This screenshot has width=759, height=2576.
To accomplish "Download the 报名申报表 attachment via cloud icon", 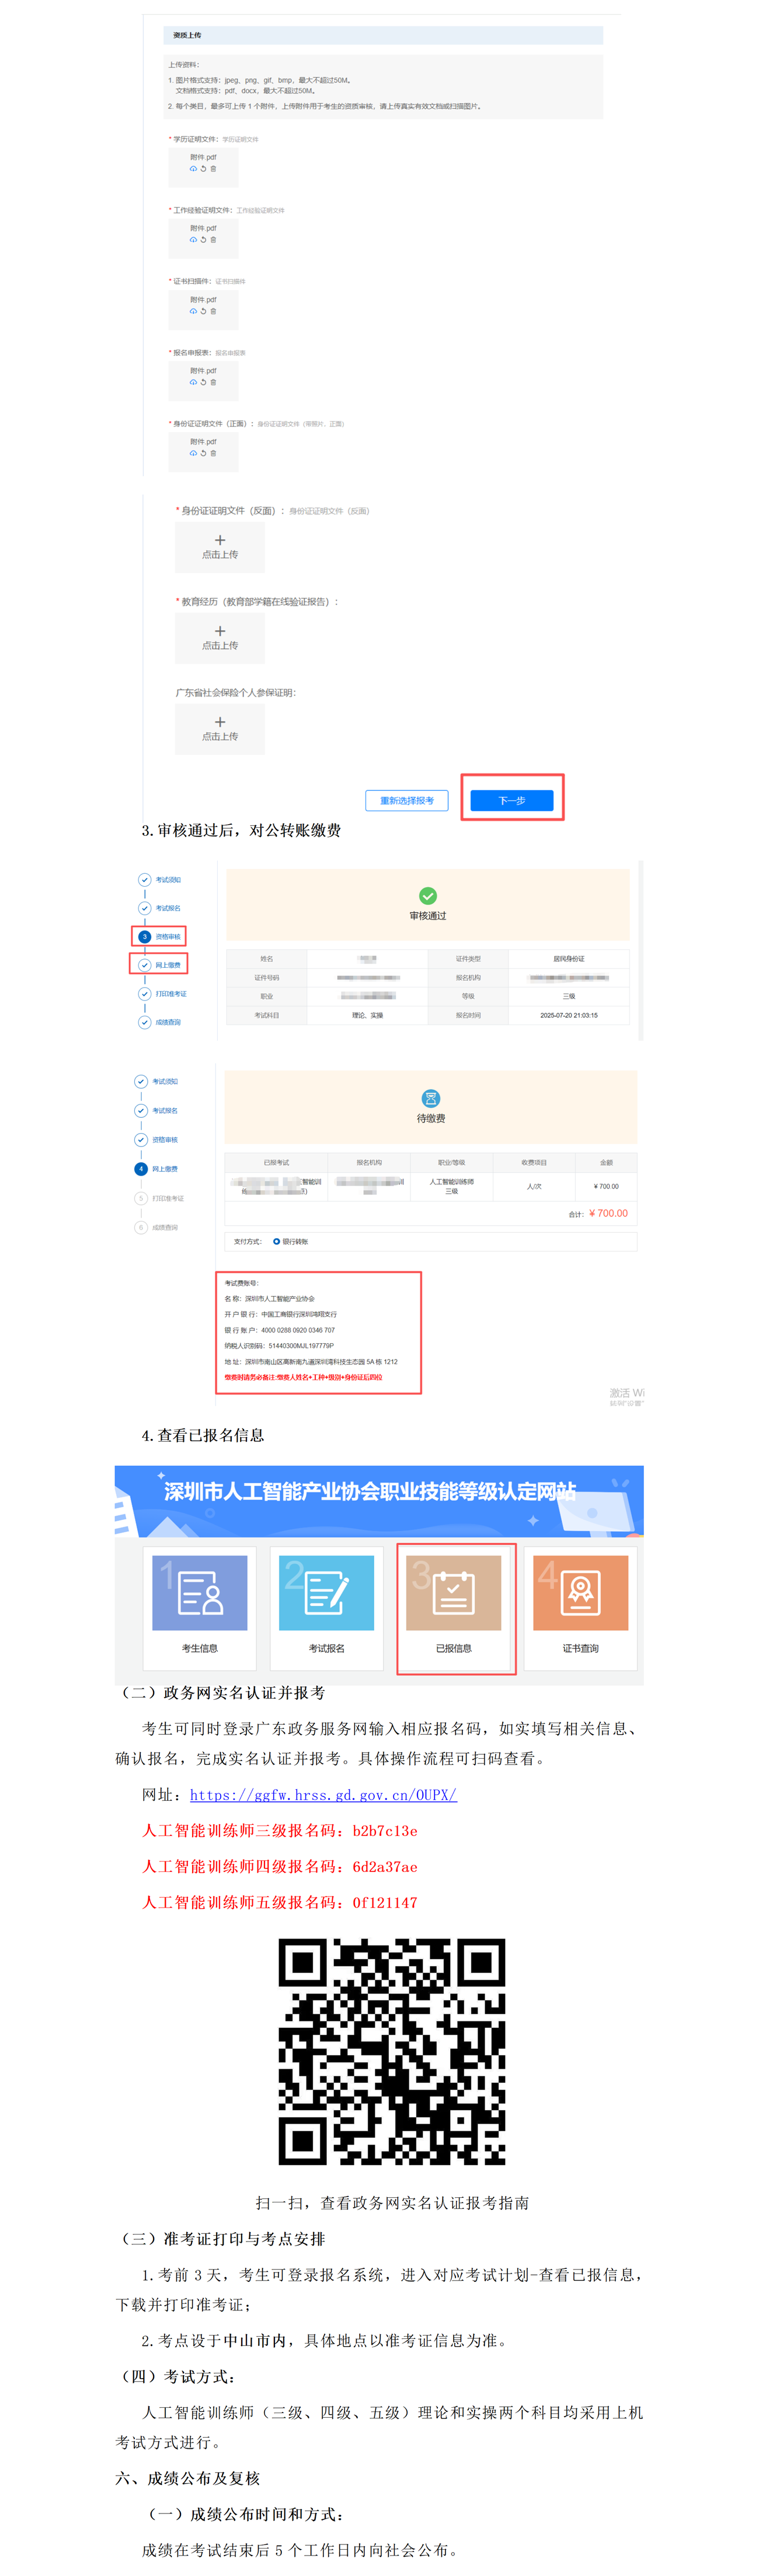I will [193, 382].
